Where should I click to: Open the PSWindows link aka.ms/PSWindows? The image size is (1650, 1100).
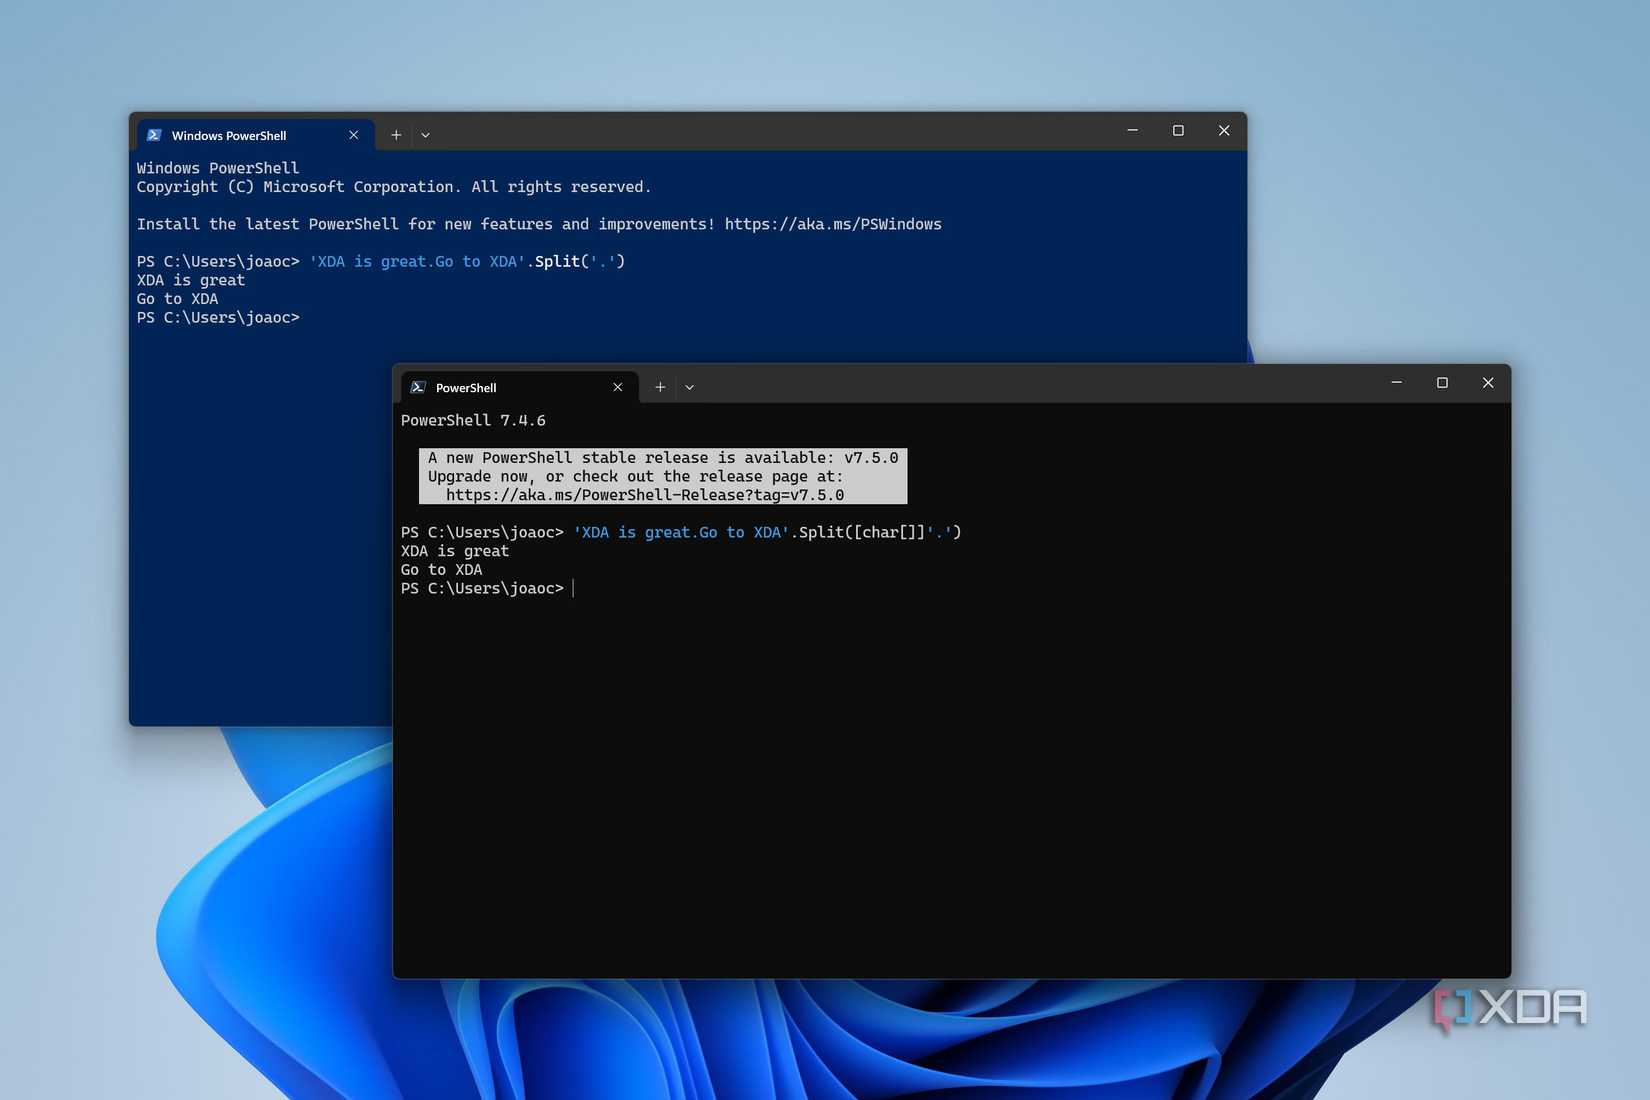point(833,224)
